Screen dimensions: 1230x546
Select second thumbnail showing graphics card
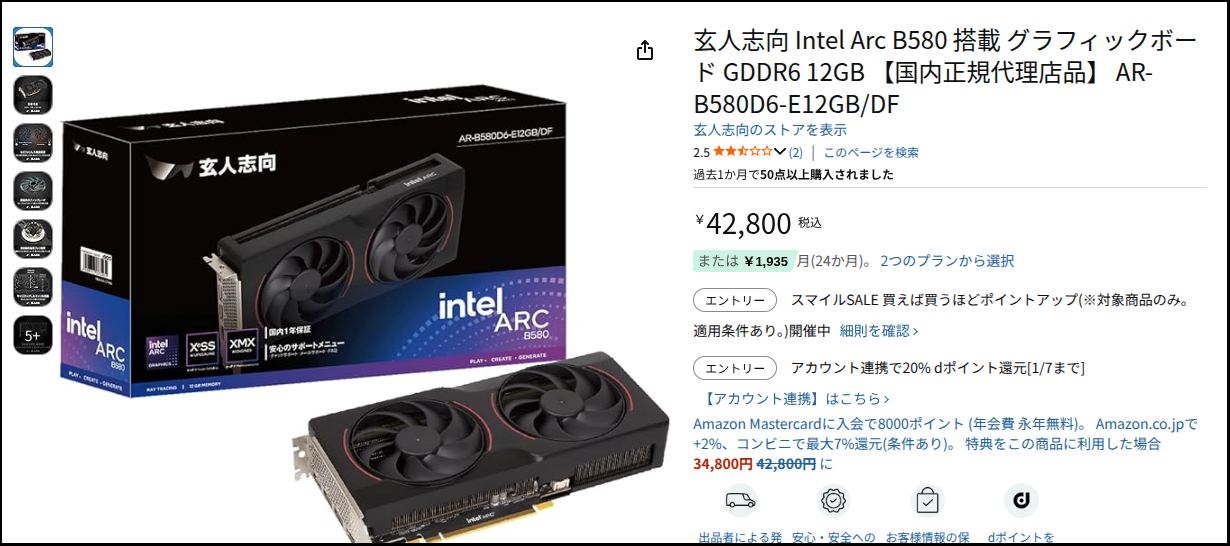[x=33, y=95]
